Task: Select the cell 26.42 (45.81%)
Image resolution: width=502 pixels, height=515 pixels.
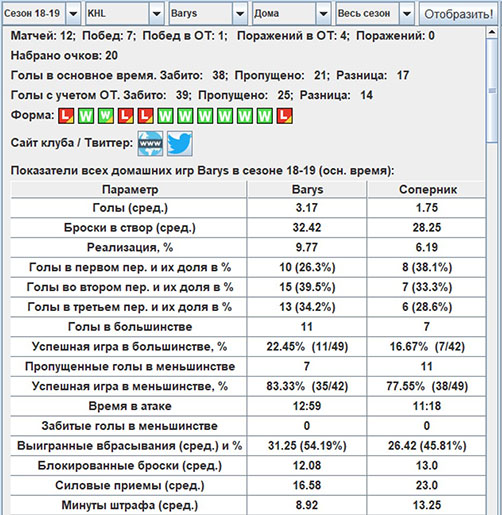Action: (427, 446)
